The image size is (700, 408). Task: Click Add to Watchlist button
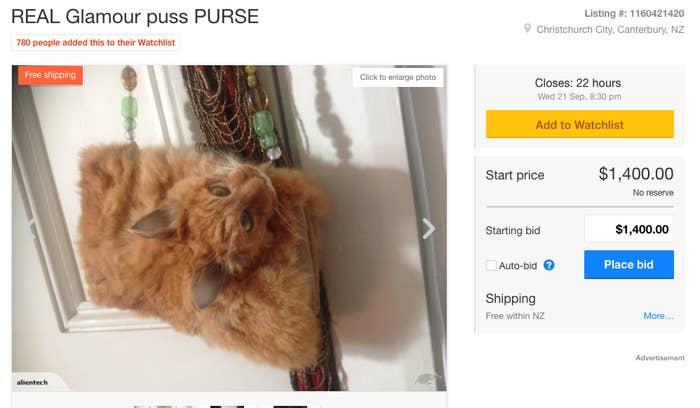[x=579, y=125]
